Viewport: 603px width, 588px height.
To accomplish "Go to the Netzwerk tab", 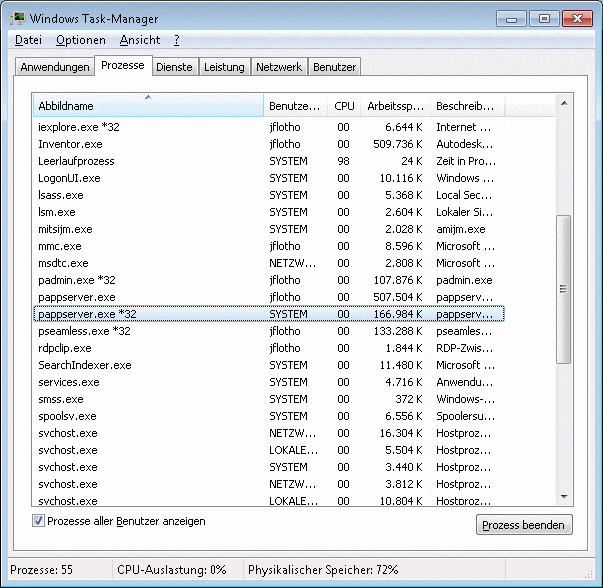I will (x=279, y=67).
